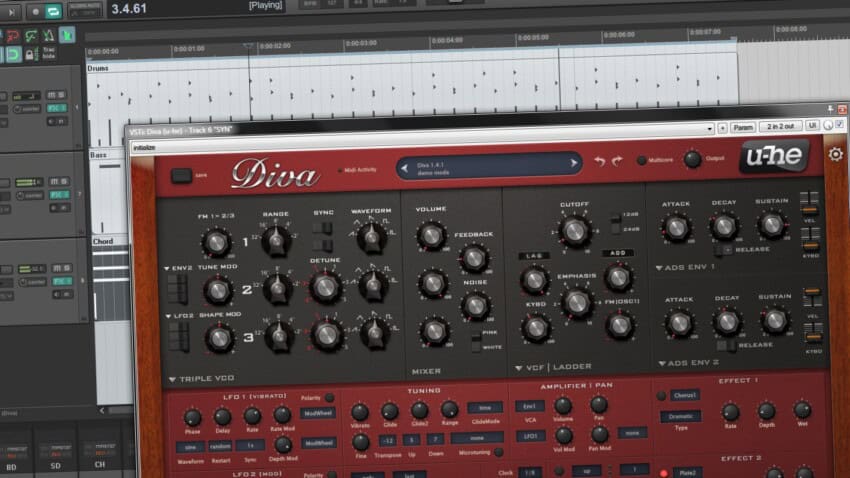This screenshot has width=850, height=478.
Task: Click the oscillator 1 Waveform knob
Action: pos(372,237)
